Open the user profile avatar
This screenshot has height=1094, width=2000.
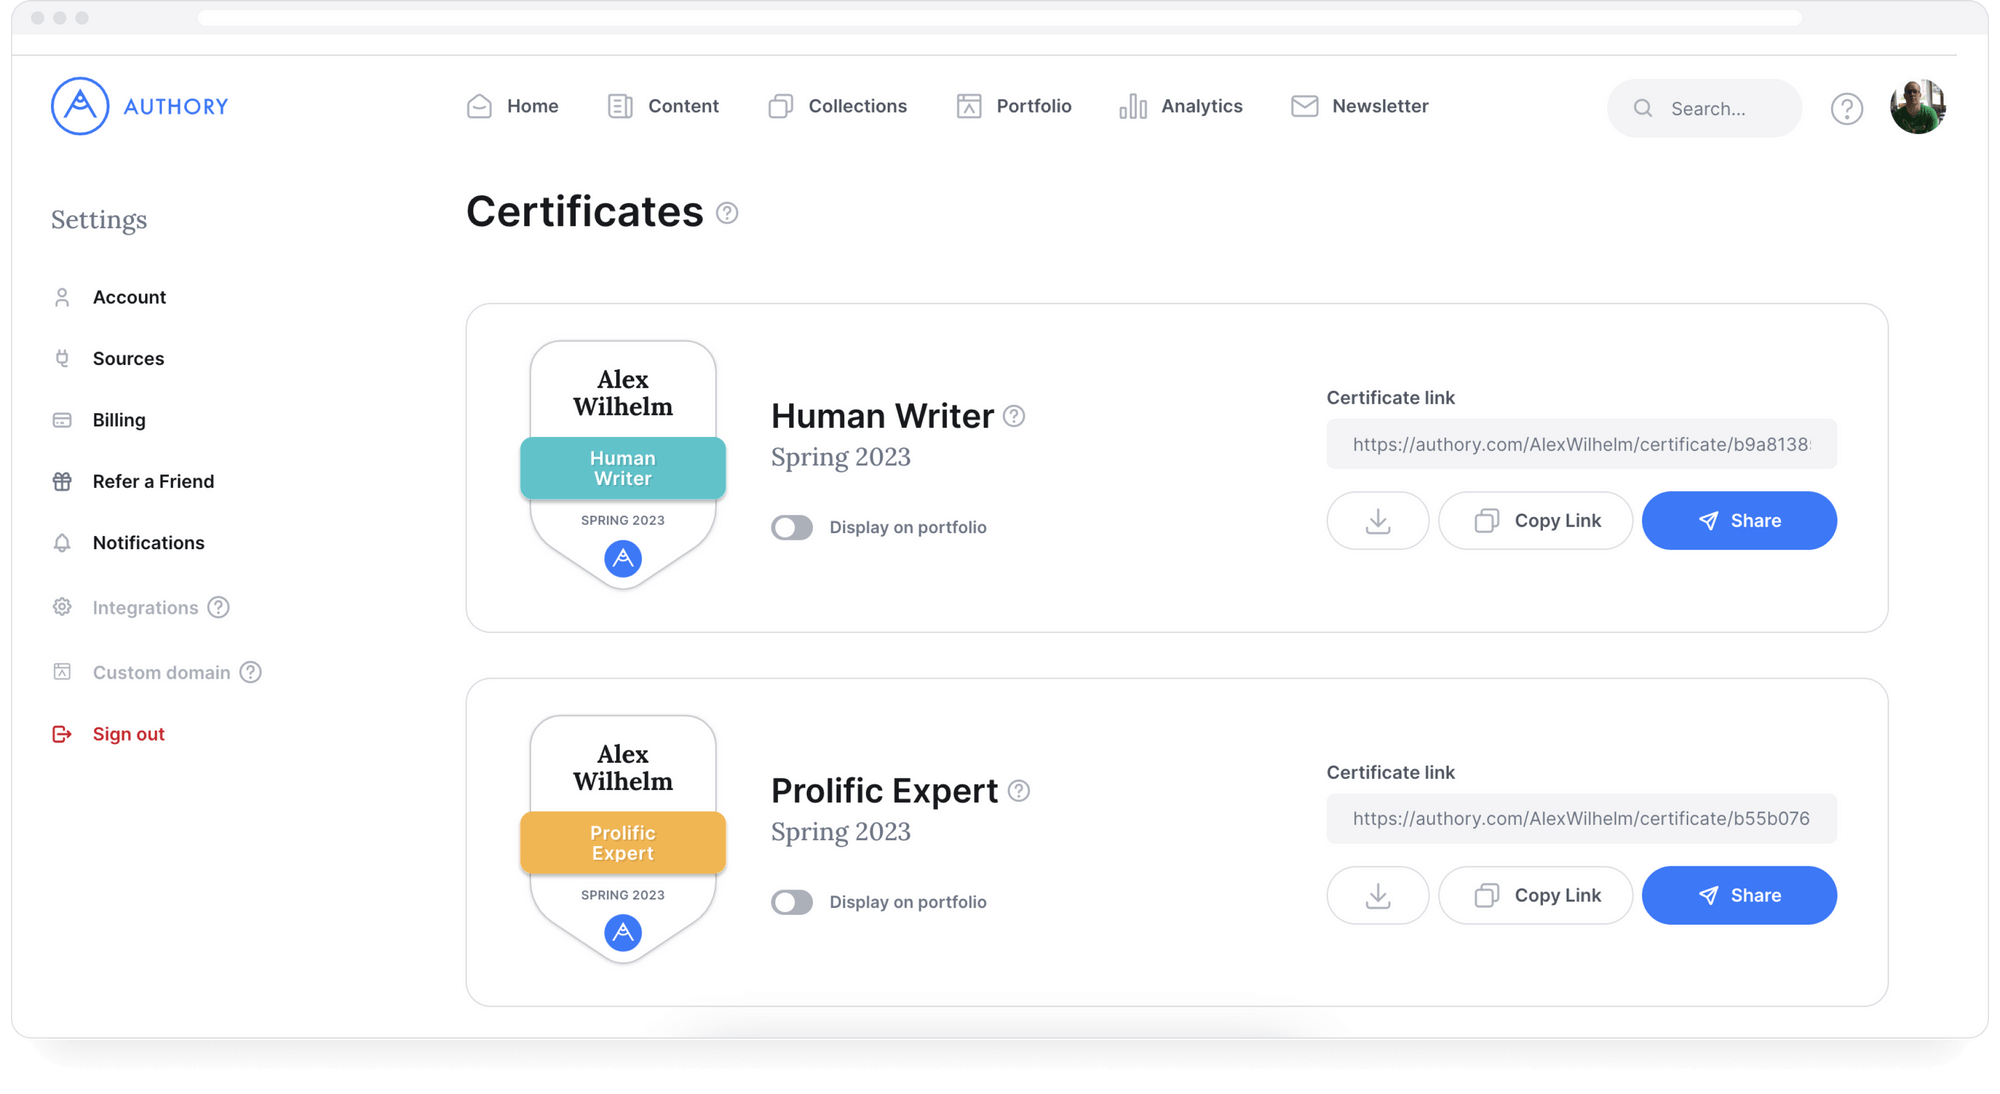[1918, 106]
